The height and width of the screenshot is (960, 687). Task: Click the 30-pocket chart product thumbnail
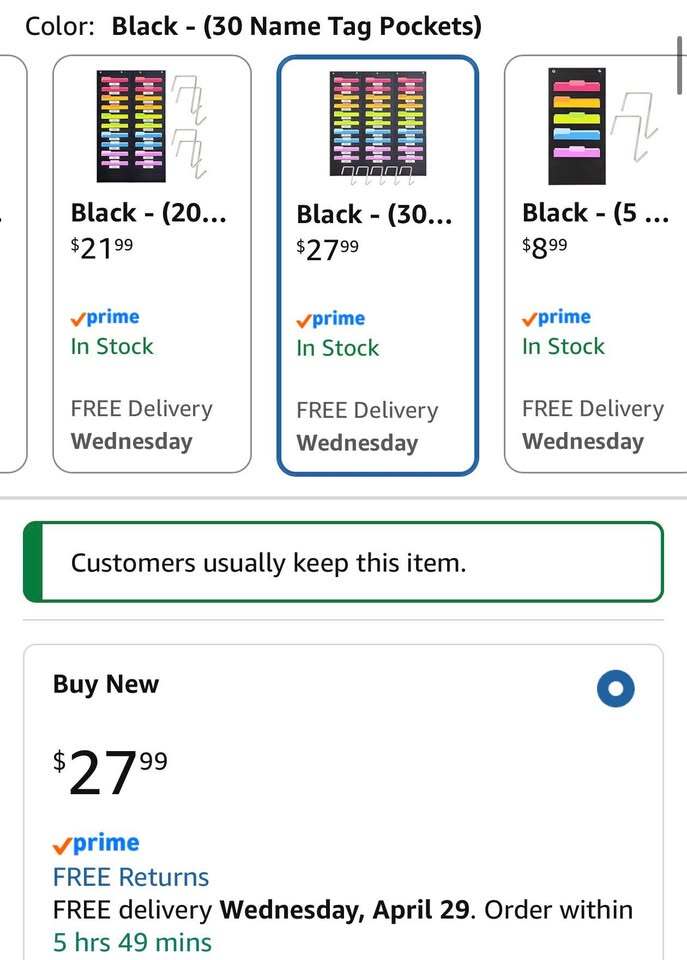[377, 127]
